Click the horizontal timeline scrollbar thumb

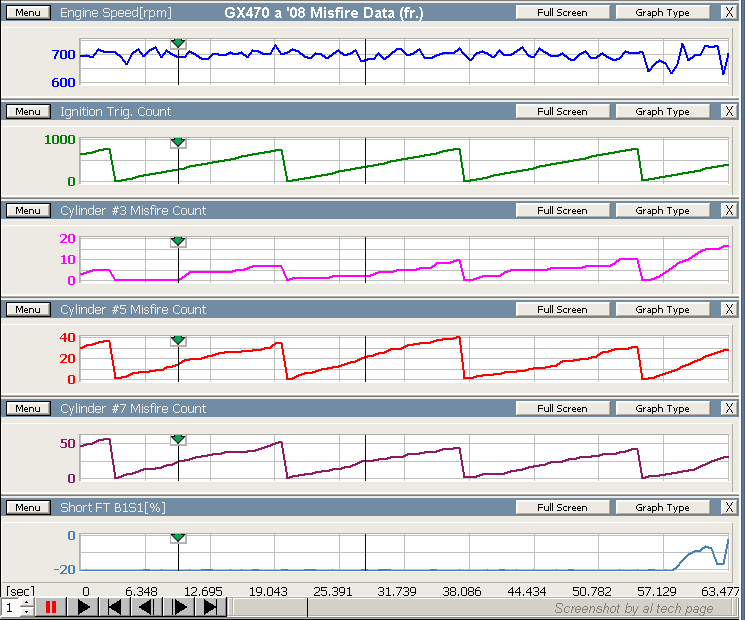270,607
